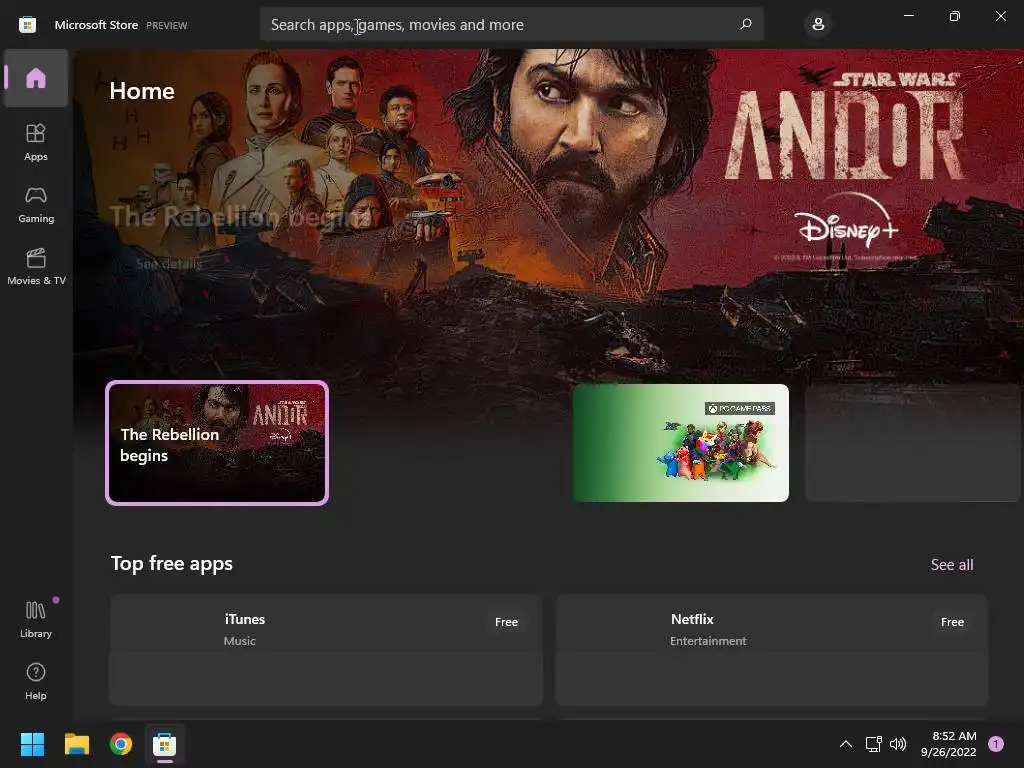This screenshot has height=768, width=1024.
Task: Click See all for Top free apps
Action: pyautogui.click(x=952, y=564)
